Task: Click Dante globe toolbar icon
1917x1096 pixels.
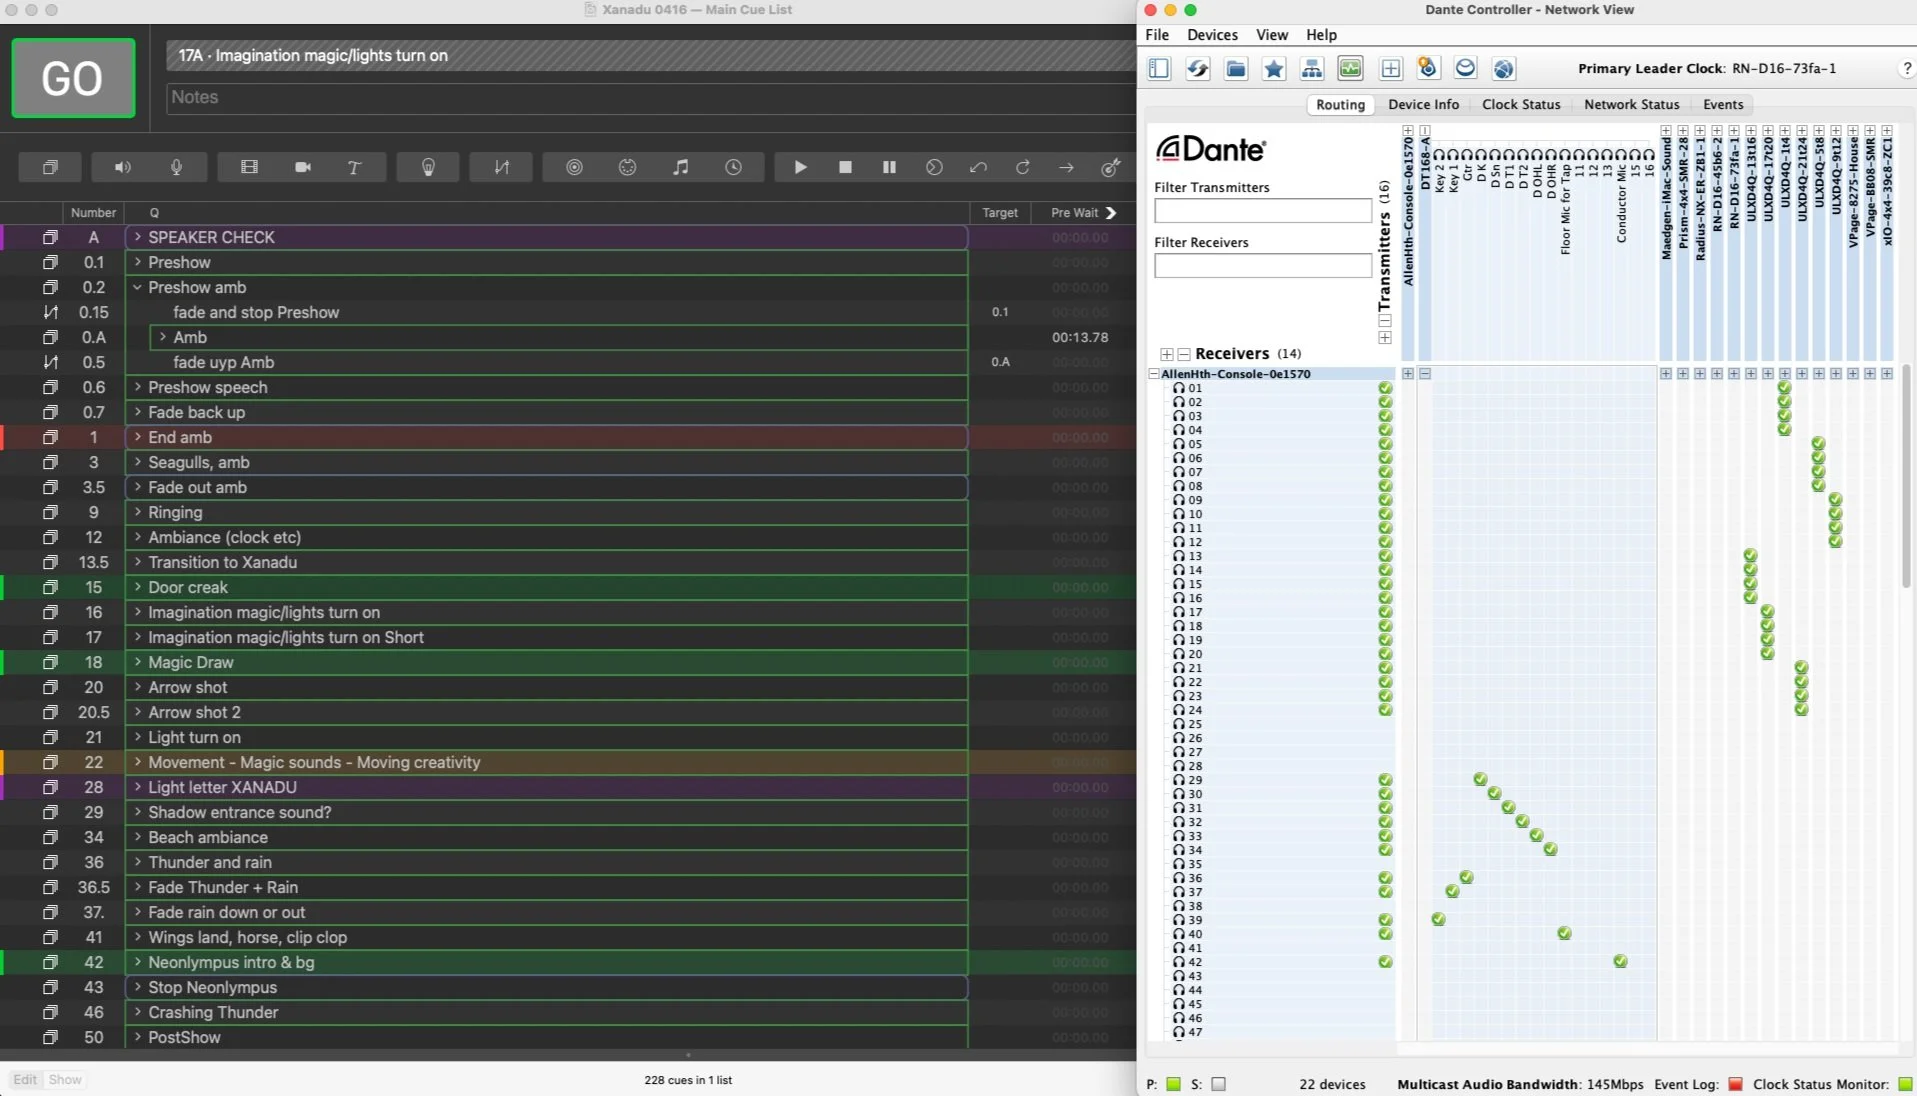Action: [x=1503, y=68]
